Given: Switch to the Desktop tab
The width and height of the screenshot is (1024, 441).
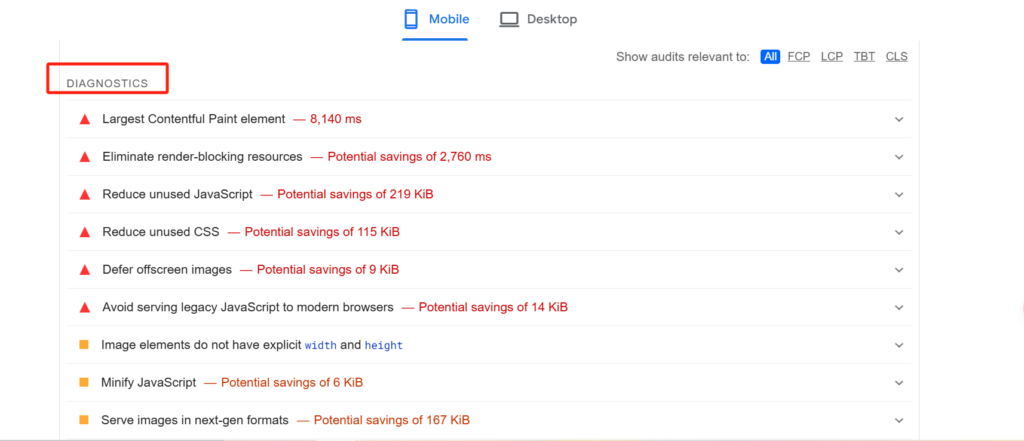Looking at the screenshot, I should pos(538,20).
